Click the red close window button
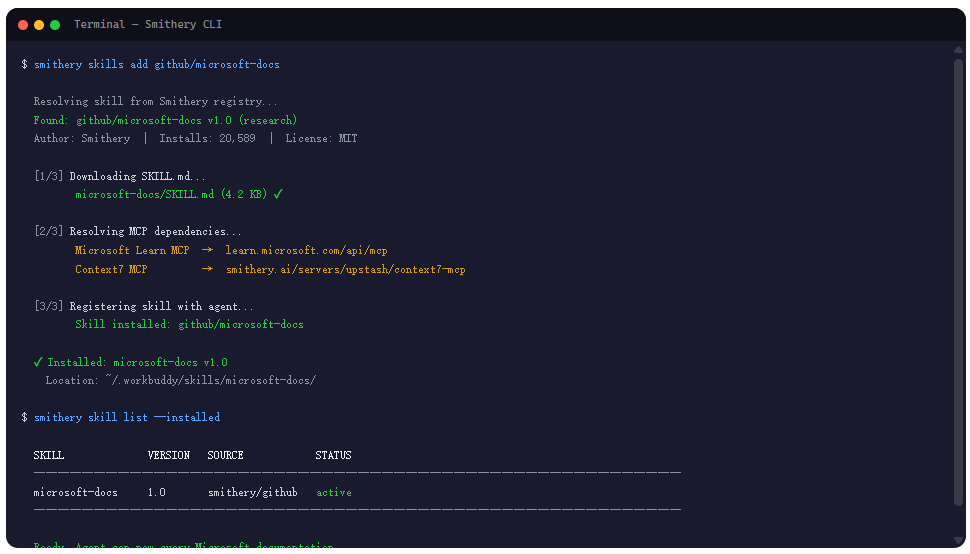 (x=23, y=25)
